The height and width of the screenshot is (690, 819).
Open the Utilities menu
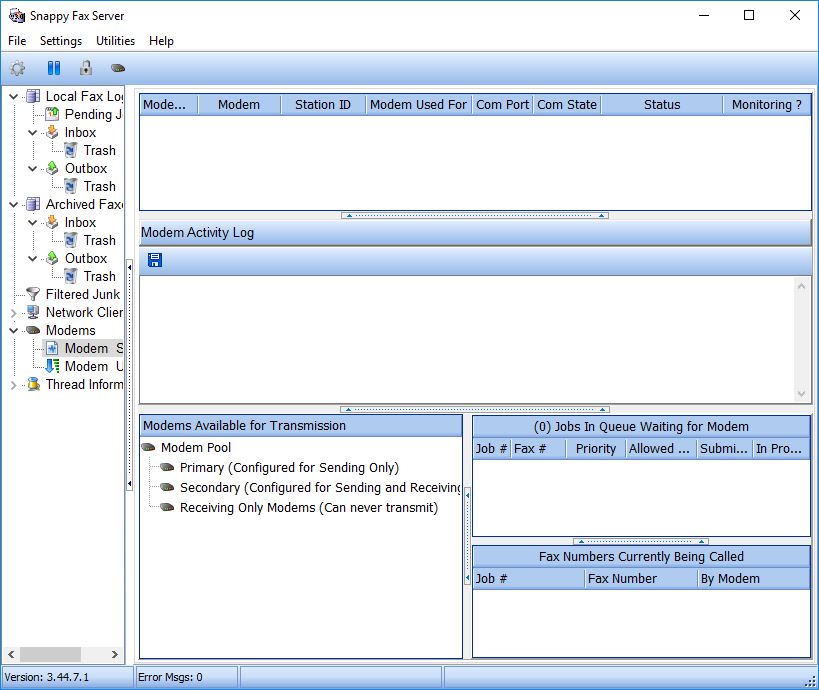[115, 41]
